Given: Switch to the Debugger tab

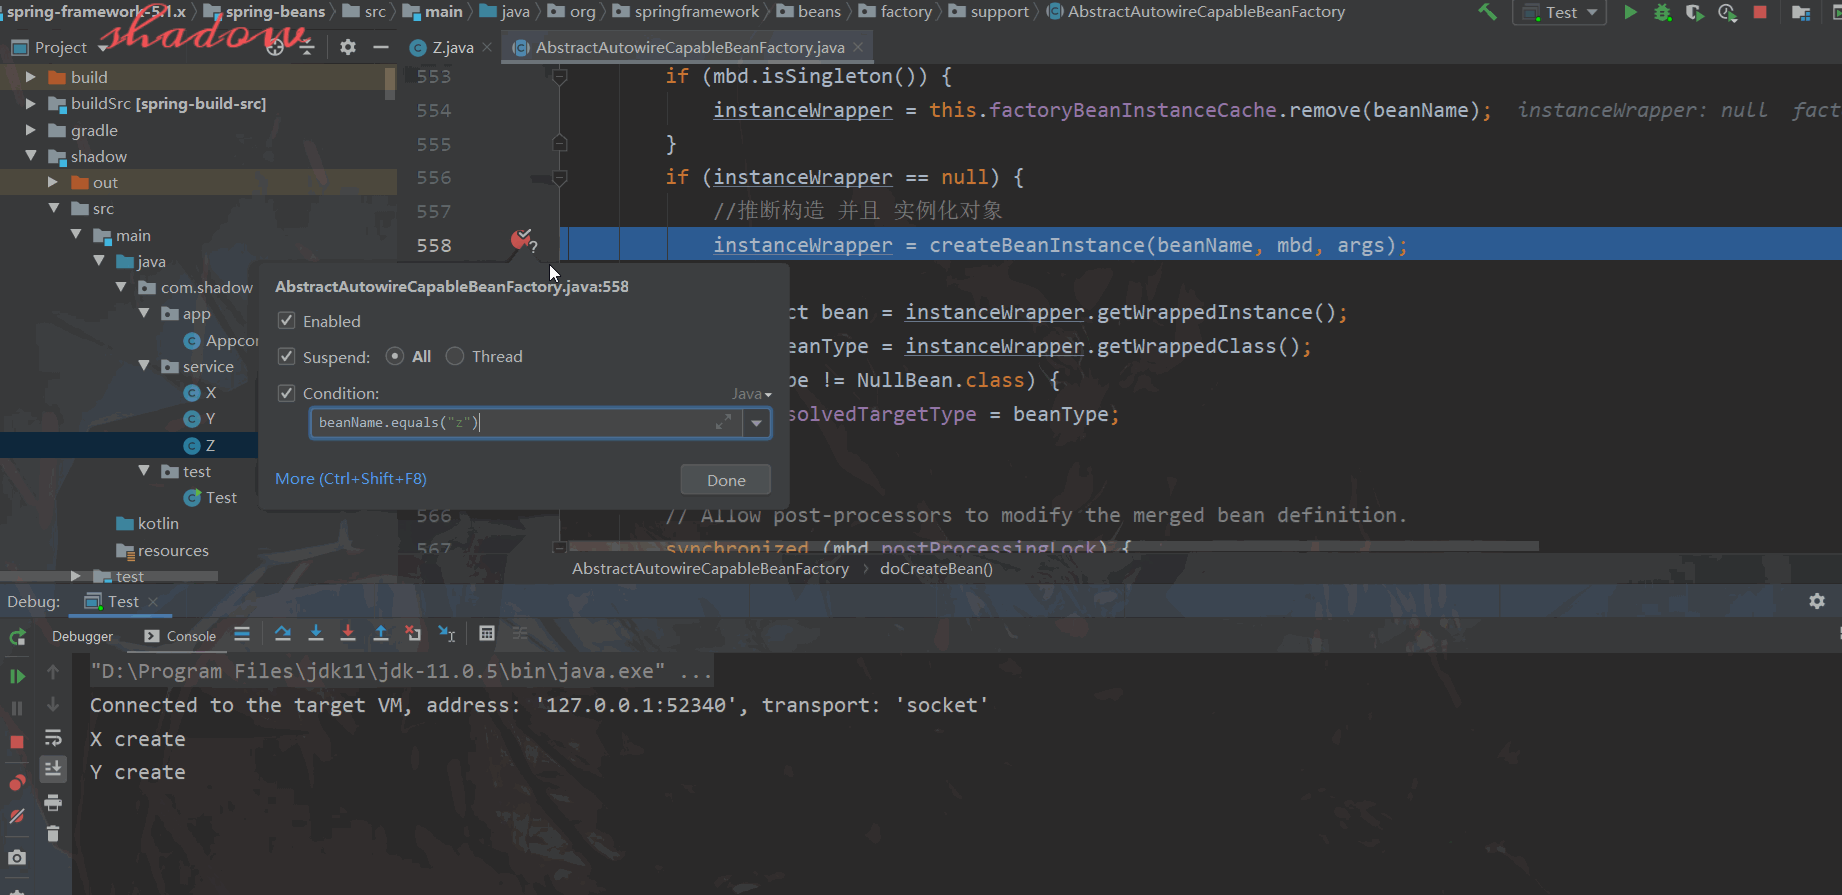Looking at the screenshot, I should [82, 636].
